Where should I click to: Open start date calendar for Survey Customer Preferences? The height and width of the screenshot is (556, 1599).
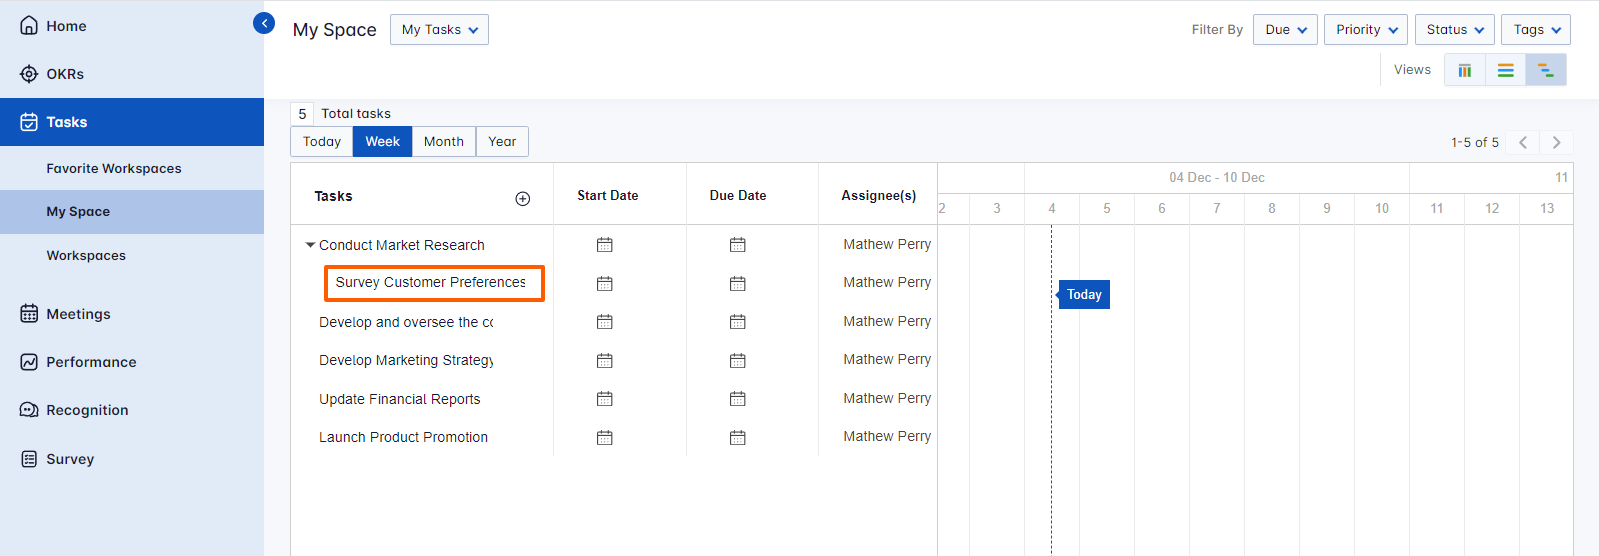(x=605, y=284)
